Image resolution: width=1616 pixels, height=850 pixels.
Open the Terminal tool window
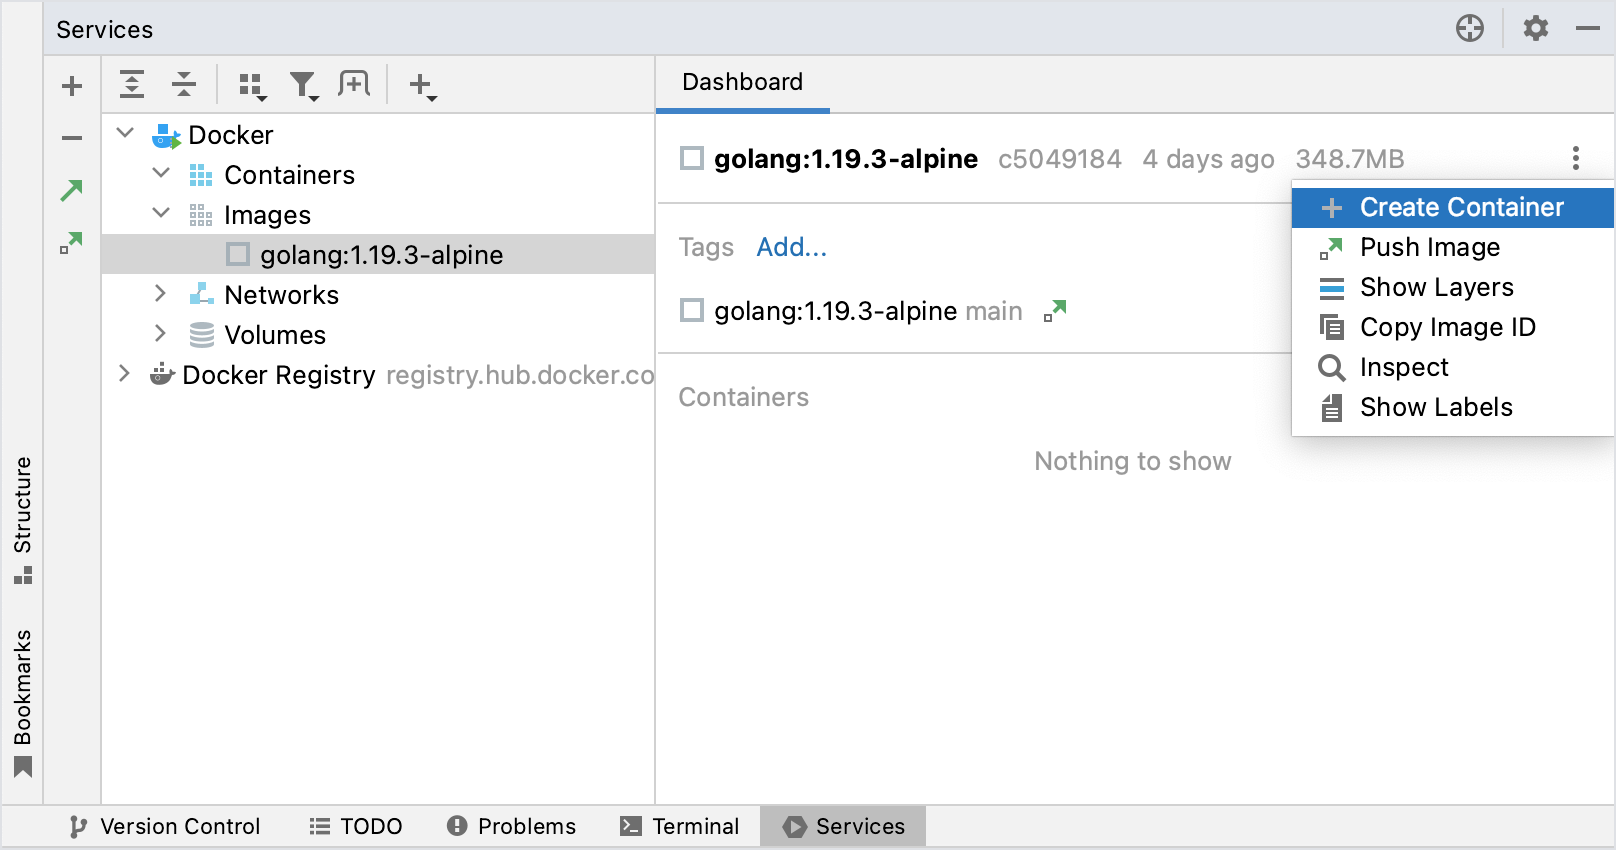pyautogui.click(x=680, y=826)
